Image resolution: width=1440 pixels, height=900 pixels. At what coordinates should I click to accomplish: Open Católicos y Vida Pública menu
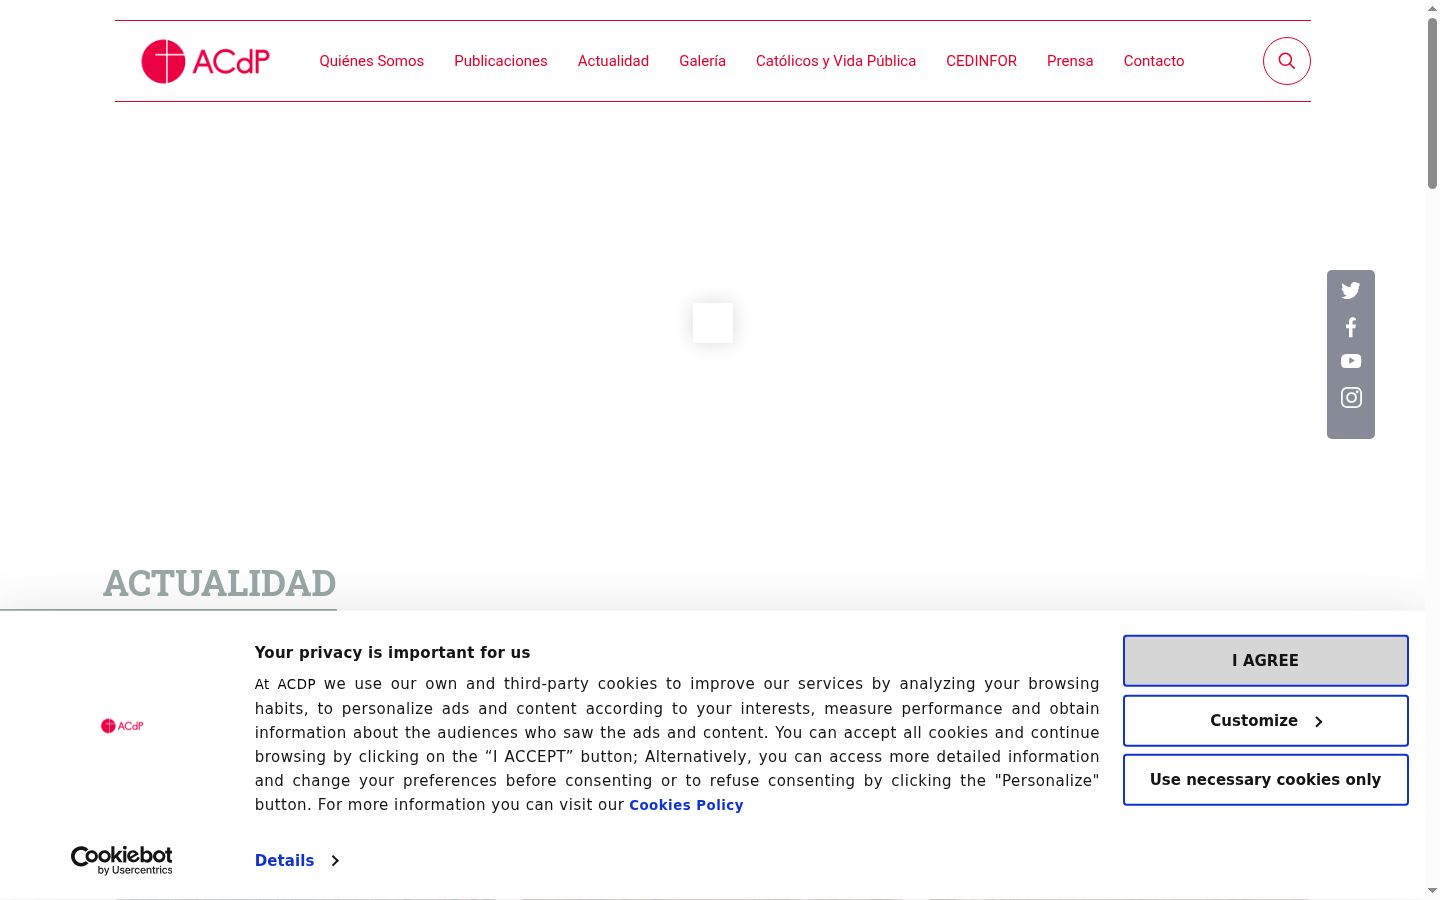[x=836, y=61]
